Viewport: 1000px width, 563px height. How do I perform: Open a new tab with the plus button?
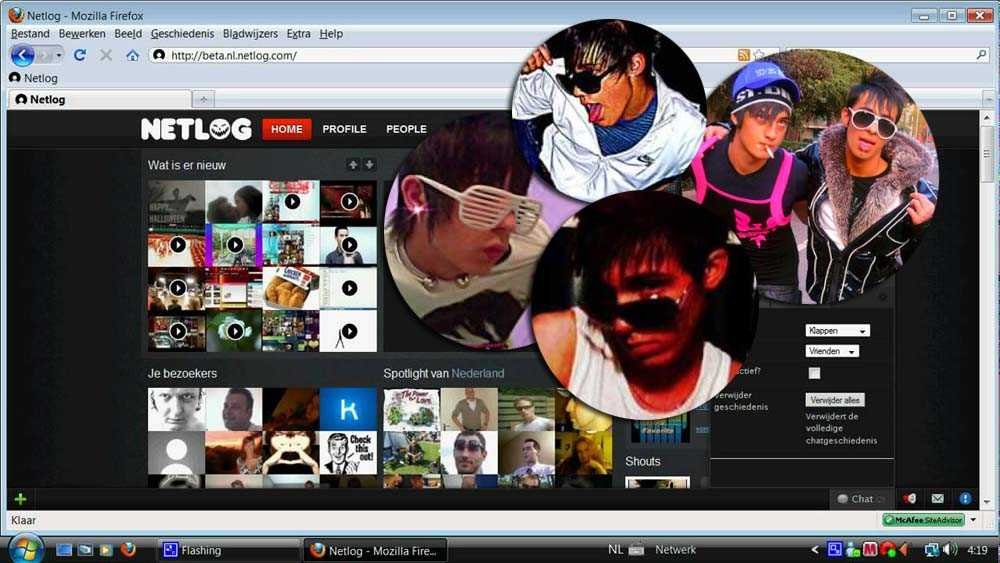pos(203,99)
